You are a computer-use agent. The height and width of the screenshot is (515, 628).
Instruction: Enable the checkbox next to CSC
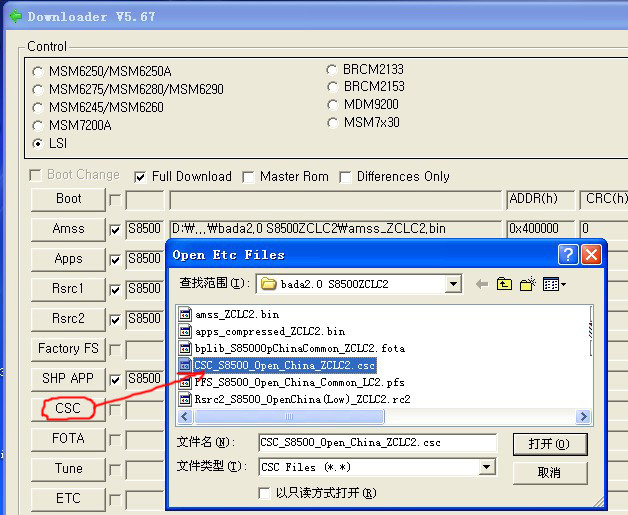click(115, 410)
